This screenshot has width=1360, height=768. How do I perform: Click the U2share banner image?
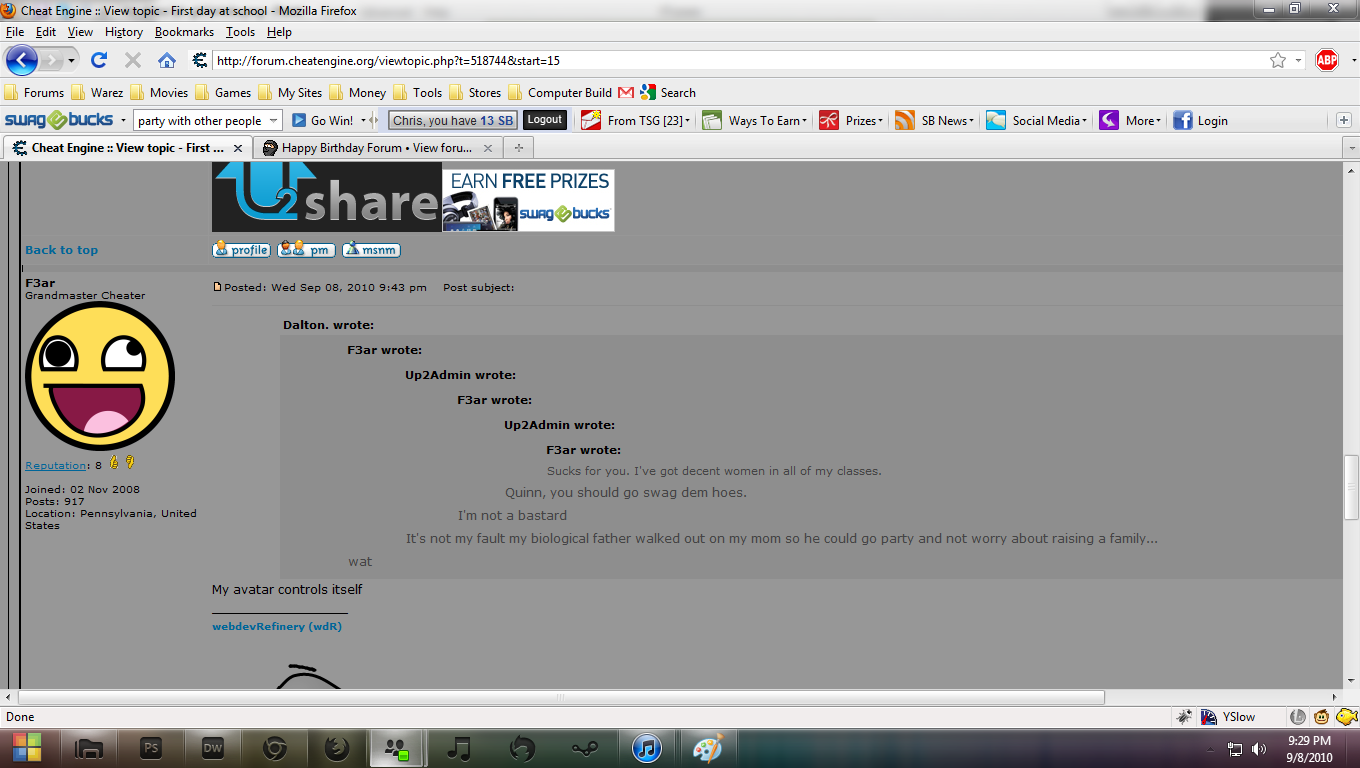pos(327,198)
